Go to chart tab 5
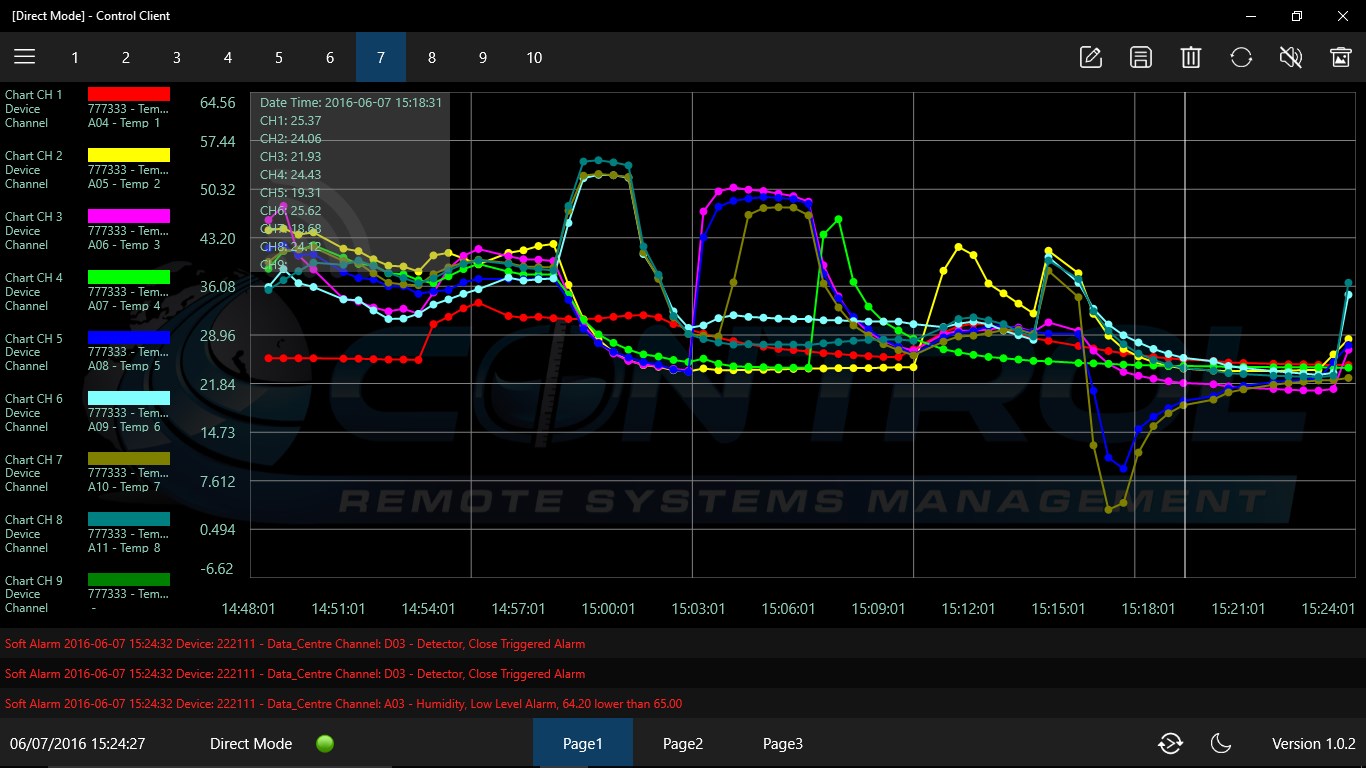The image size is (1366, 768). point(279,57)
